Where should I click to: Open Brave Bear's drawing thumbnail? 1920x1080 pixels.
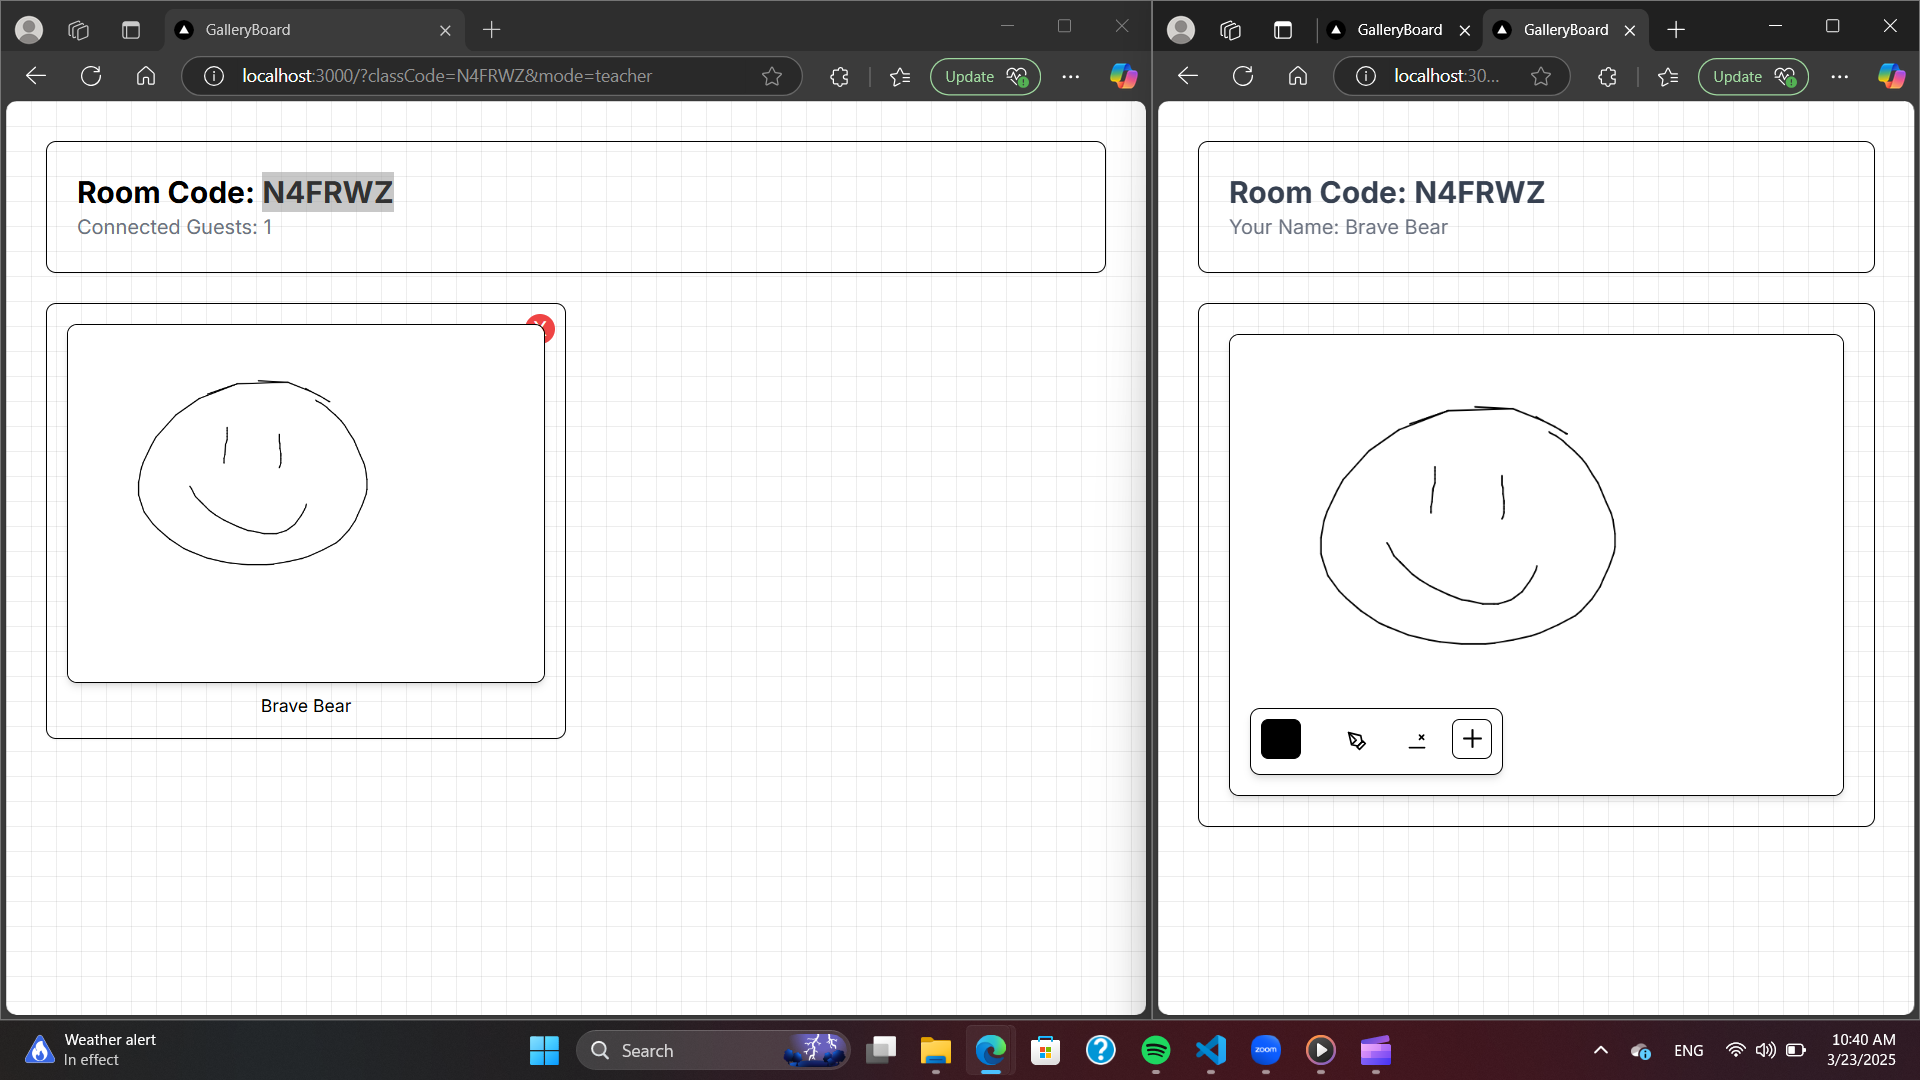pyautogui.click(x=306, y=503)
